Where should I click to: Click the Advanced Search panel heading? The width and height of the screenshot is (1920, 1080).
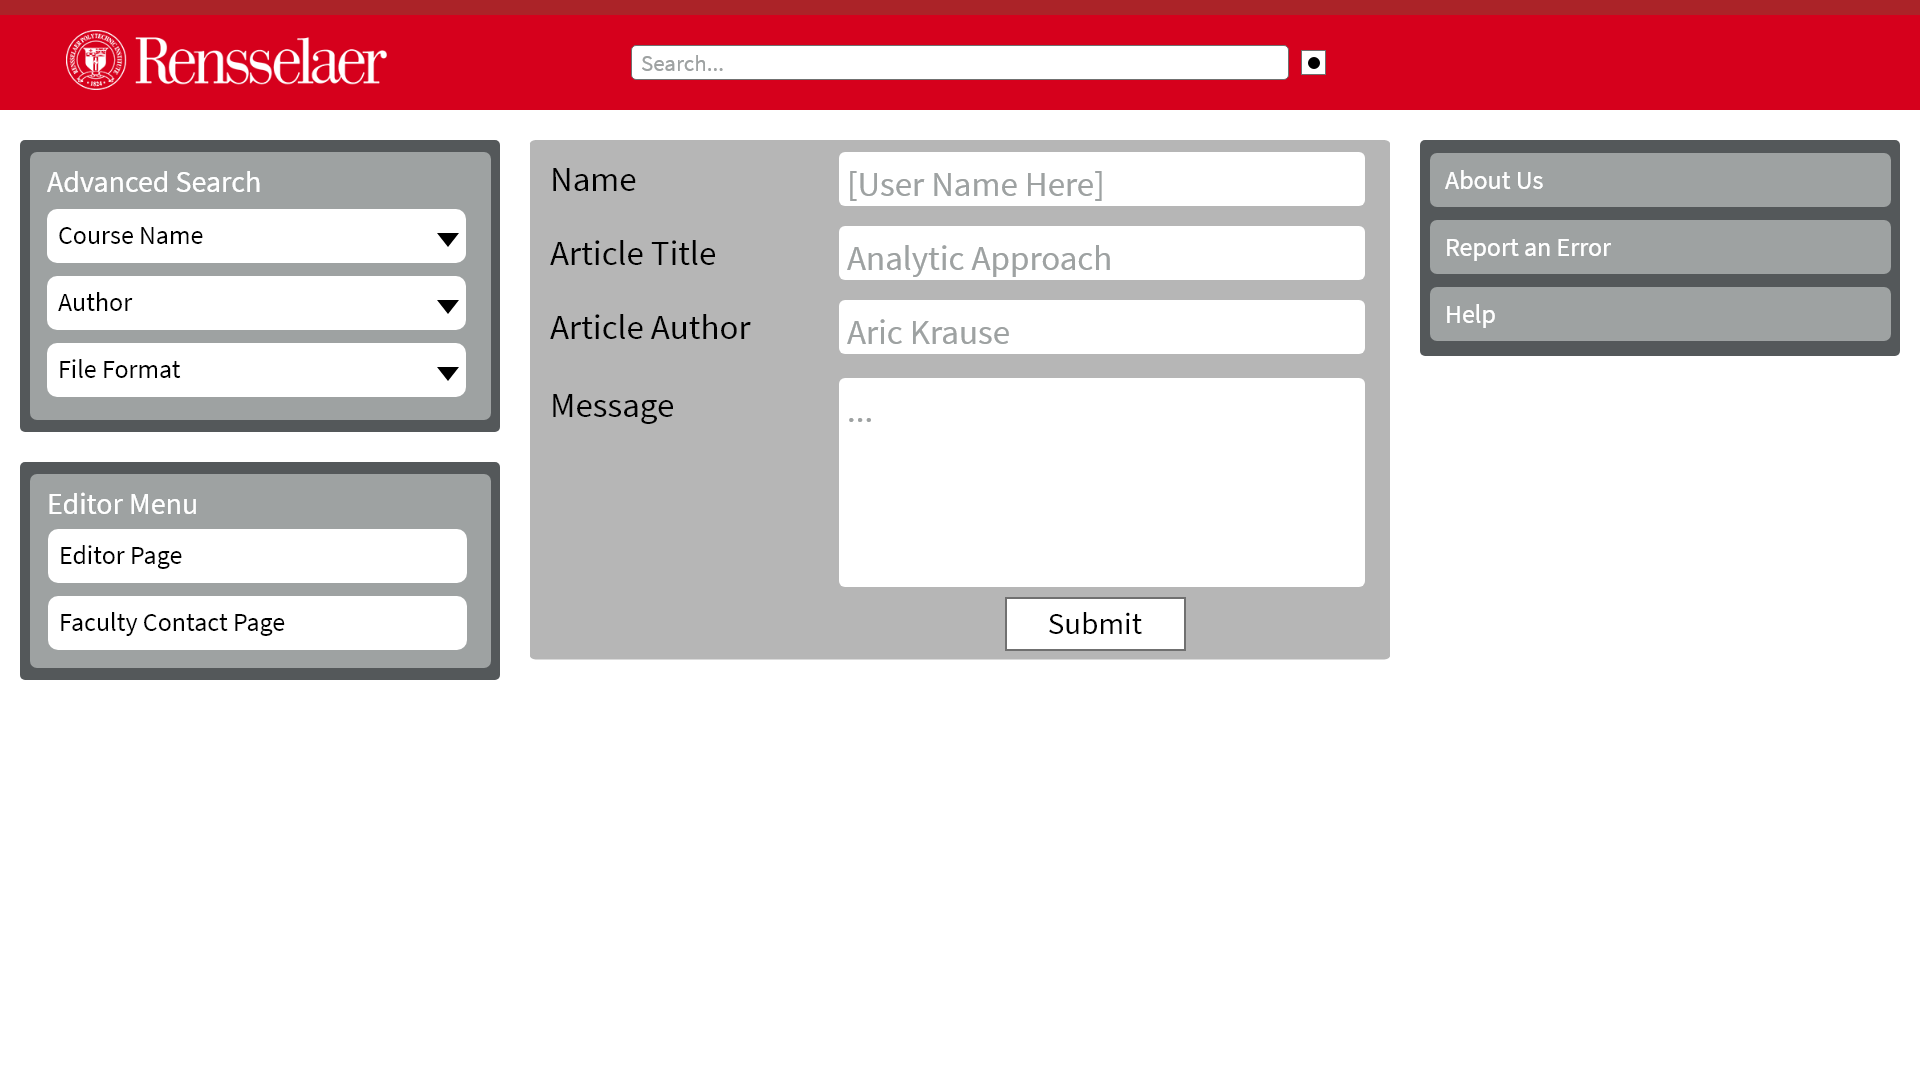point(154,182)
